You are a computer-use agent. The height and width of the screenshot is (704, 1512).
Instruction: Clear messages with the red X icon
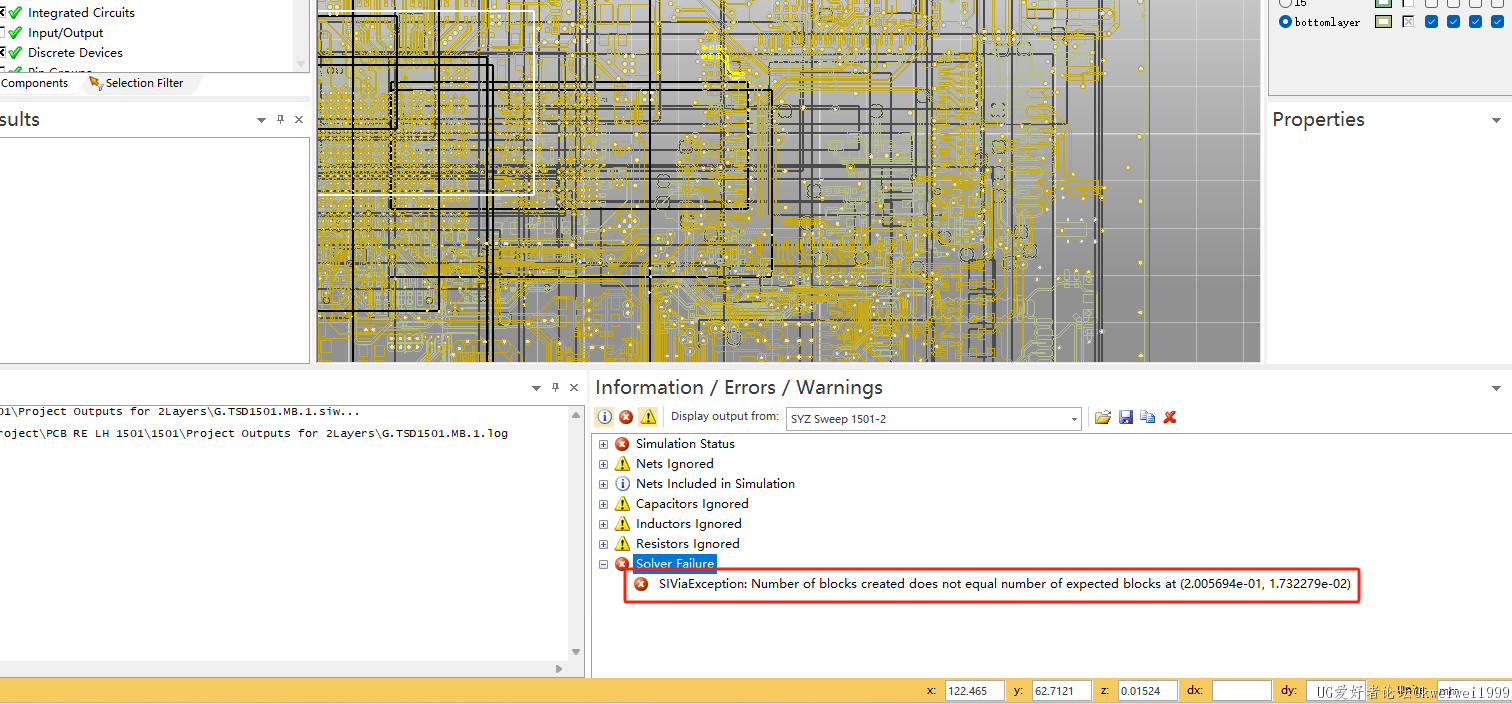pos(1170,417)
